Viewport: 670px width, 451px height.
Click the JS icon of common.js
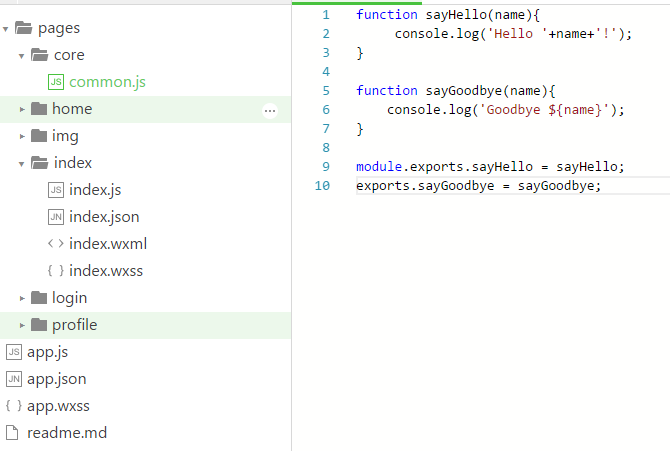(56, 82)
